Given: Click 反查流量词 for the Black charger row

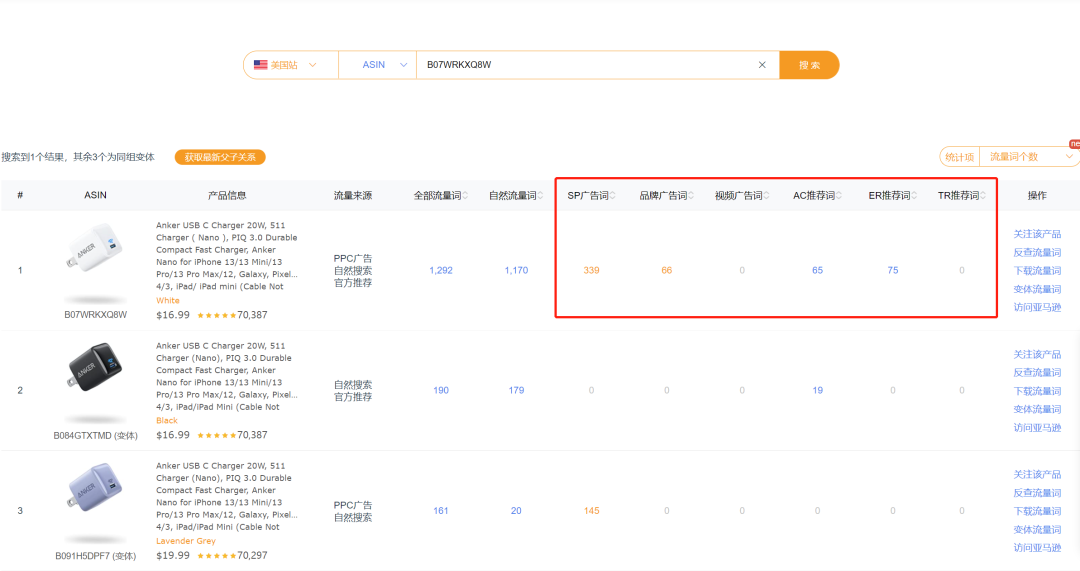Looking at the screenshot, I should pos(1037,373).
